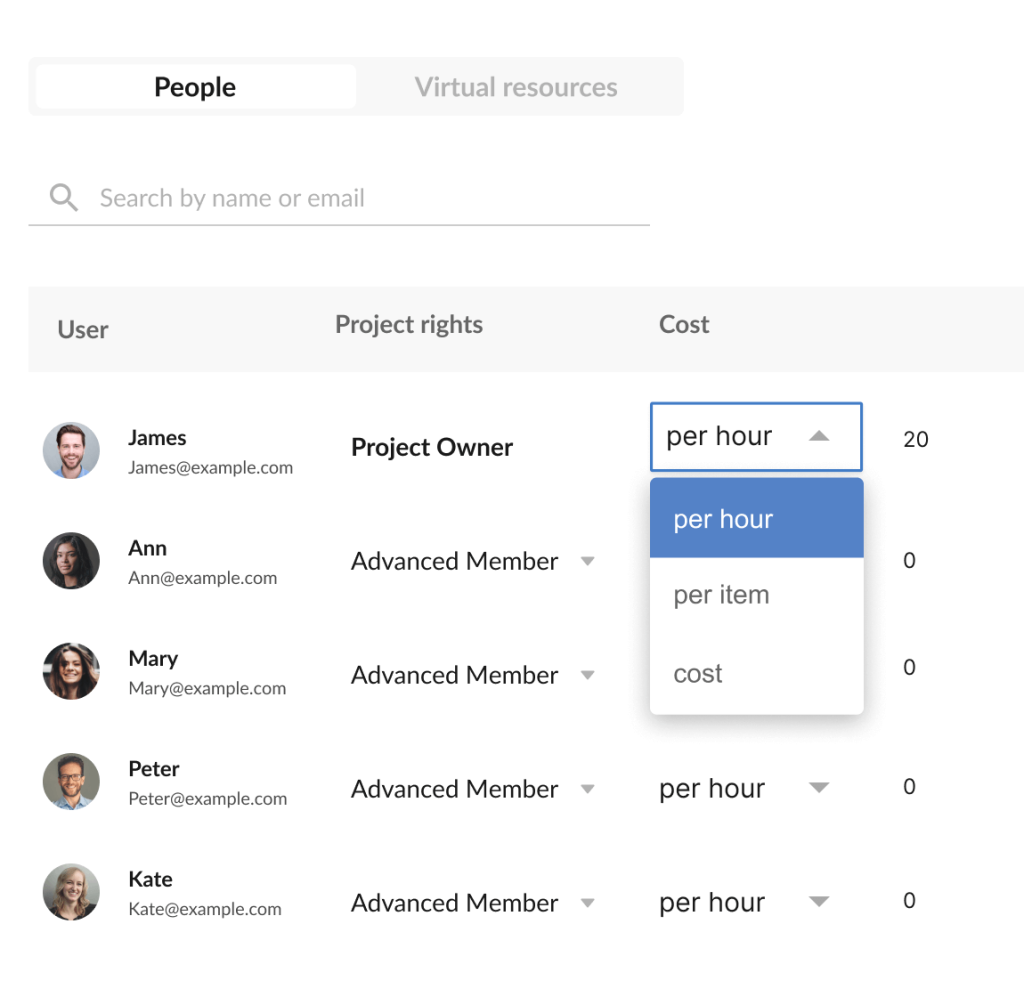Viewport: 1024px width, 997px height.
Task: Click James's profile avatar
Action: coord(71,450)
